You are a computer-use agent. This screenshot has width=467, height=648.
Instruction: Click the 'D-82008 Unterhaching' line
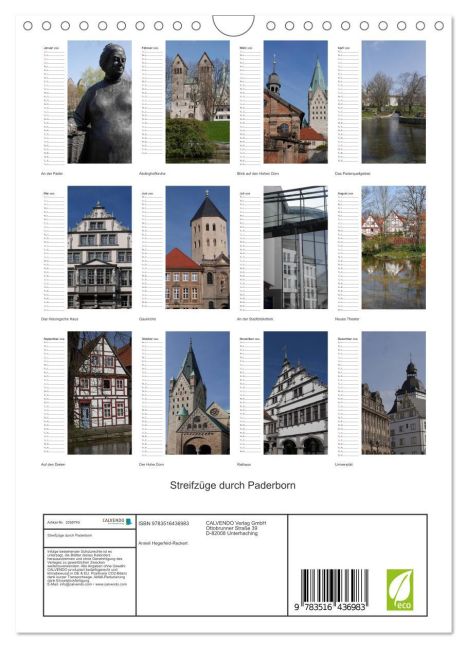point(231,533)
